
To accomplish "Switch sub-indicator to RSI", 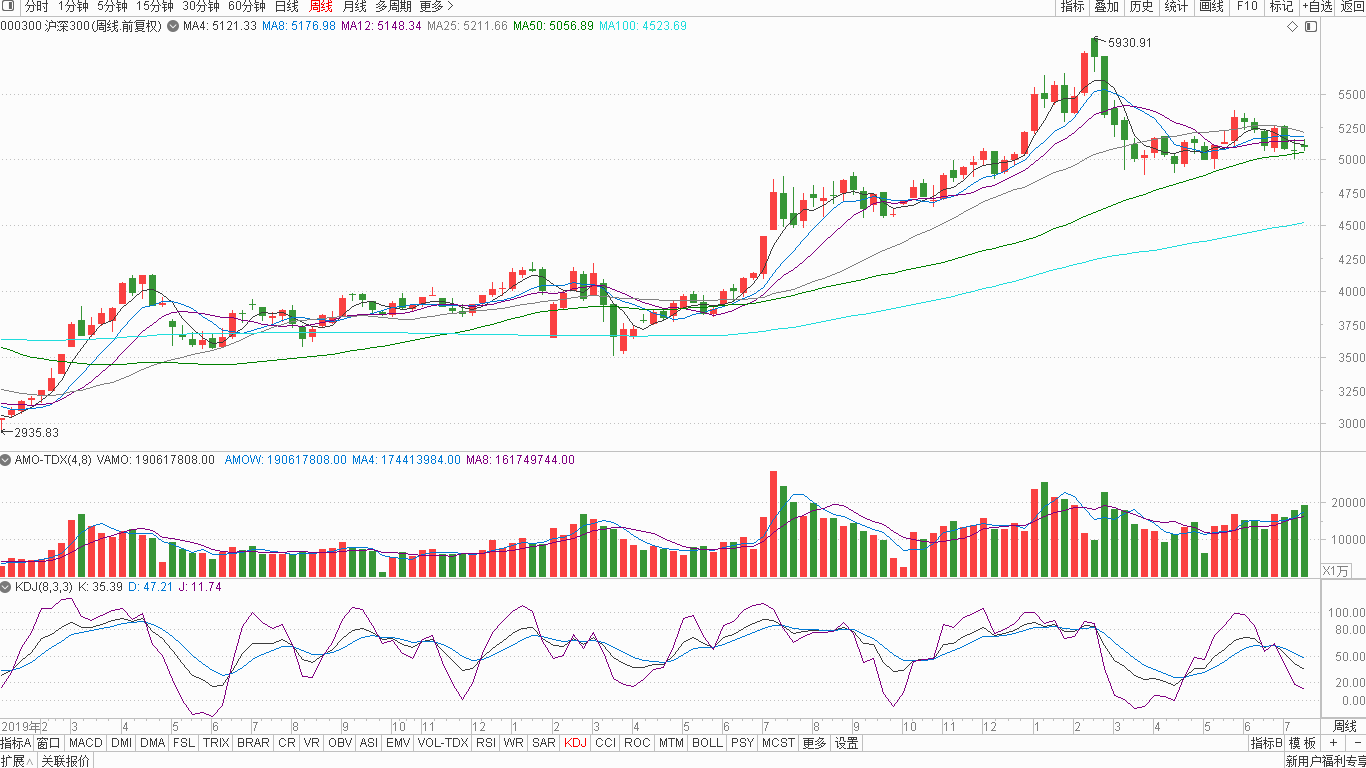I will (486, 743).
